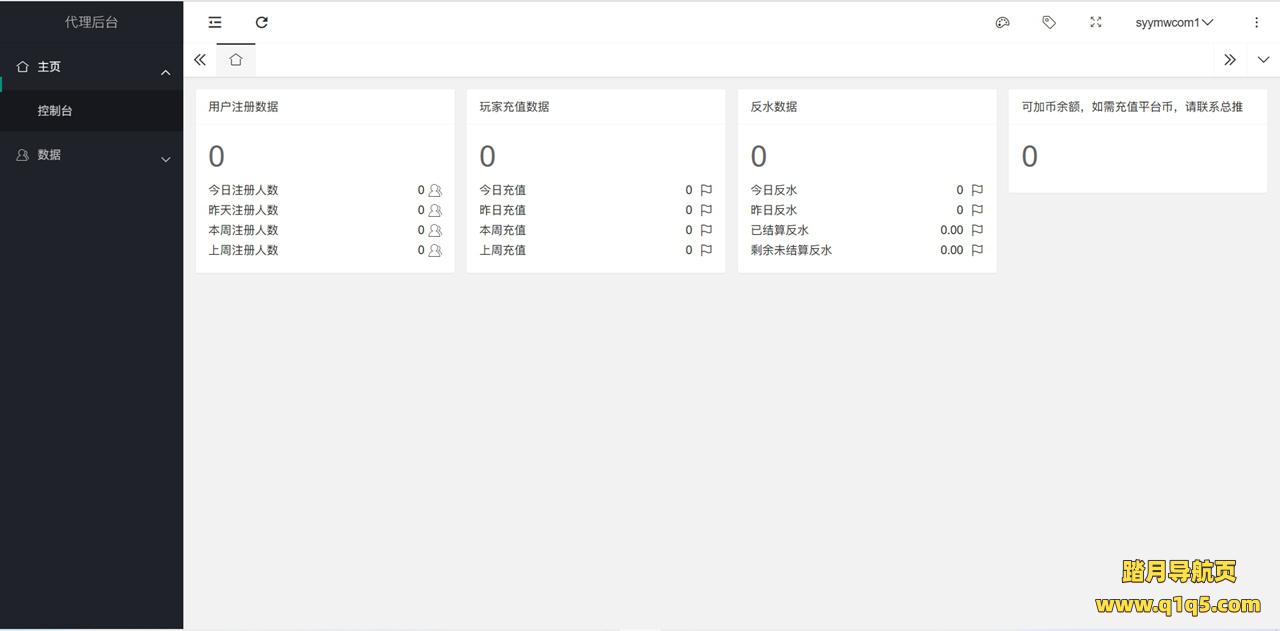Screen dimensions: 1280x631
Task: Select the home tab
Action: pos(236,60)
